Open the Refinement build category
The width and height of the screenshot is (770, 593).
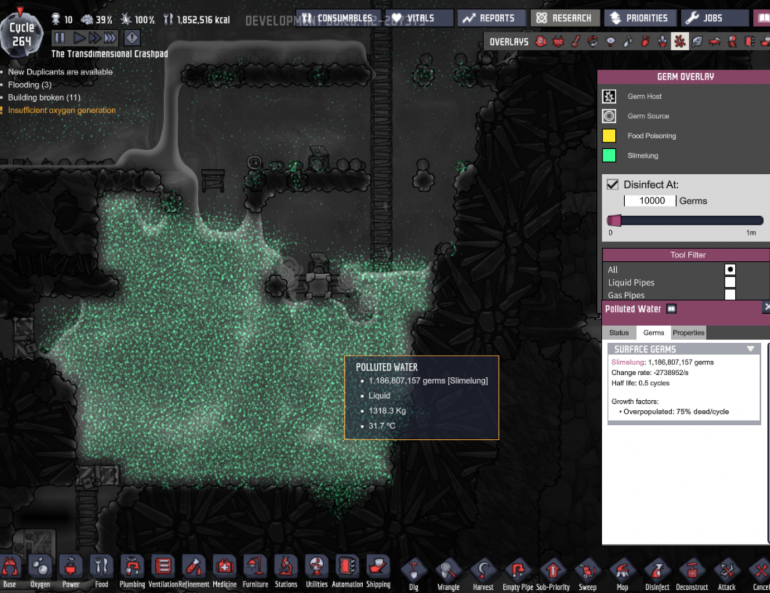(194, 571)
